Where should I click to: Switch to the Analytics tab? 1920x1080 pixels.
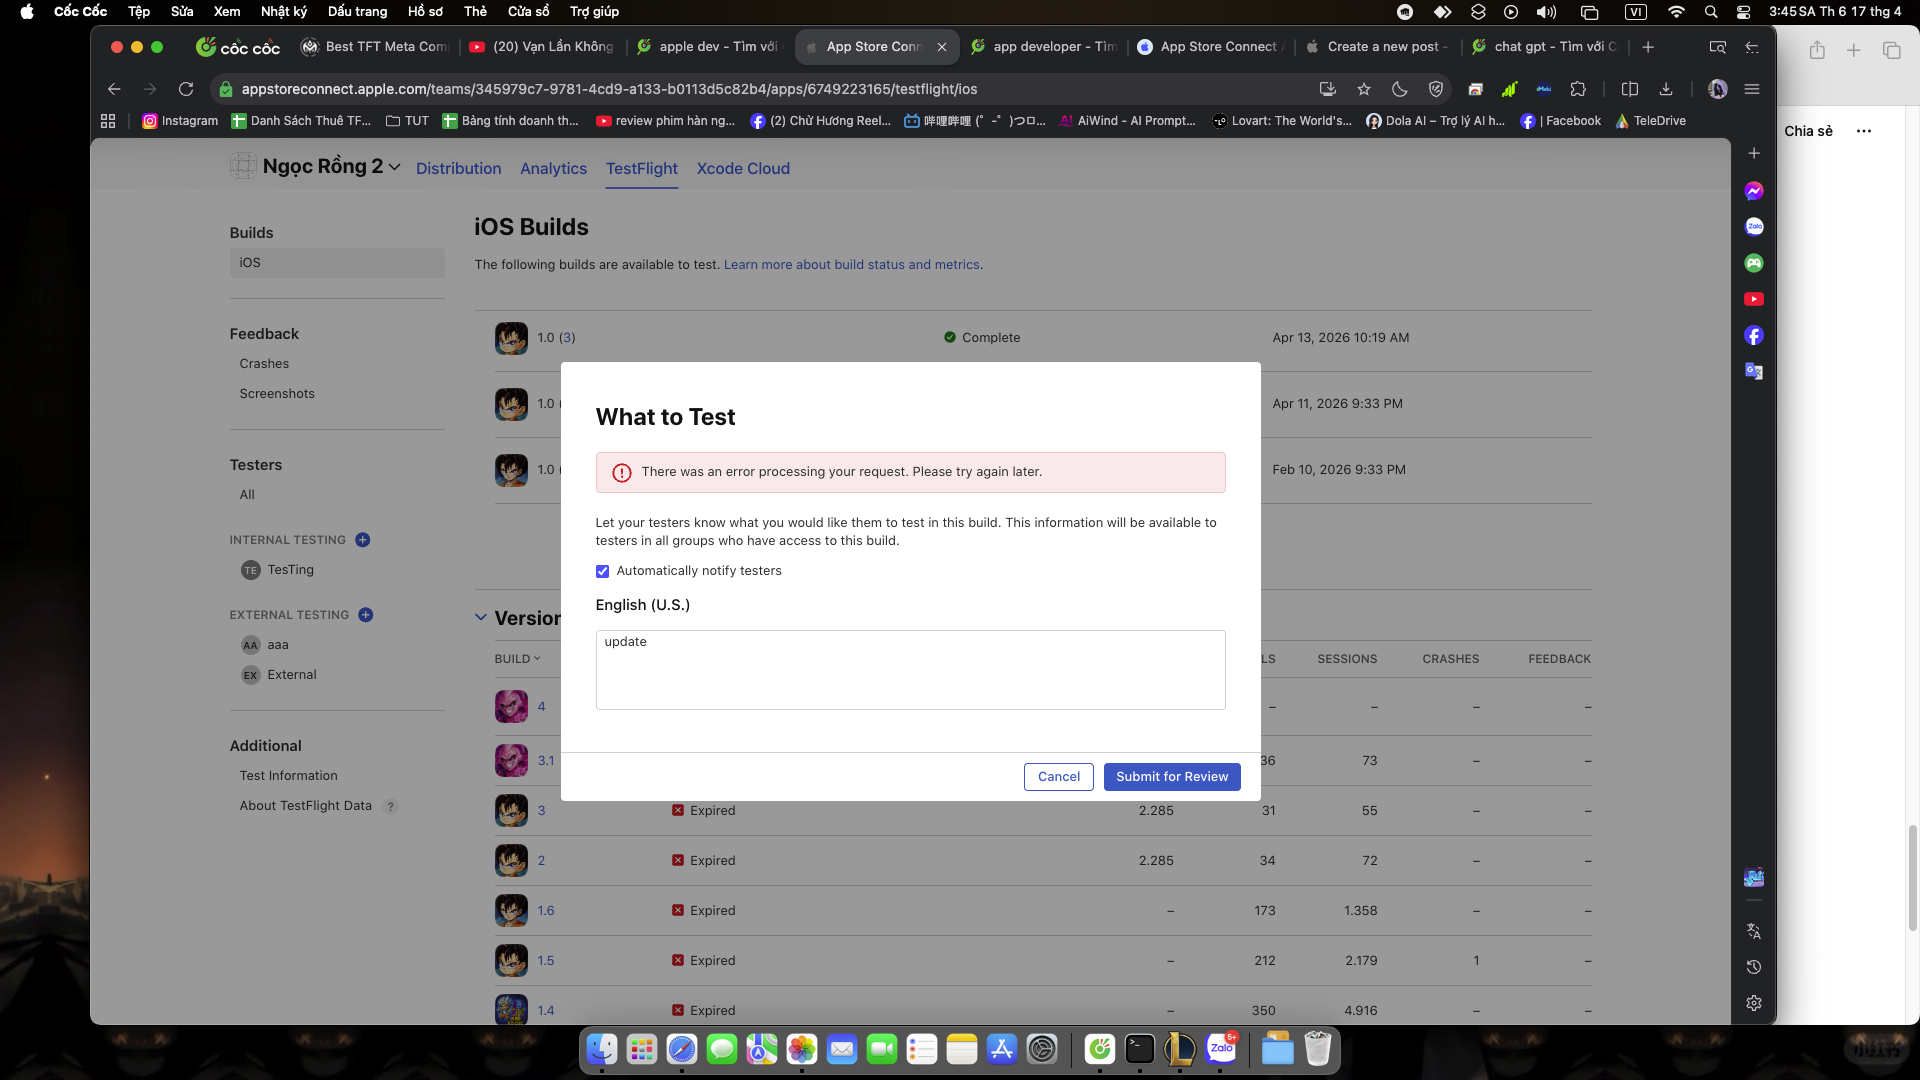(553, 168)
